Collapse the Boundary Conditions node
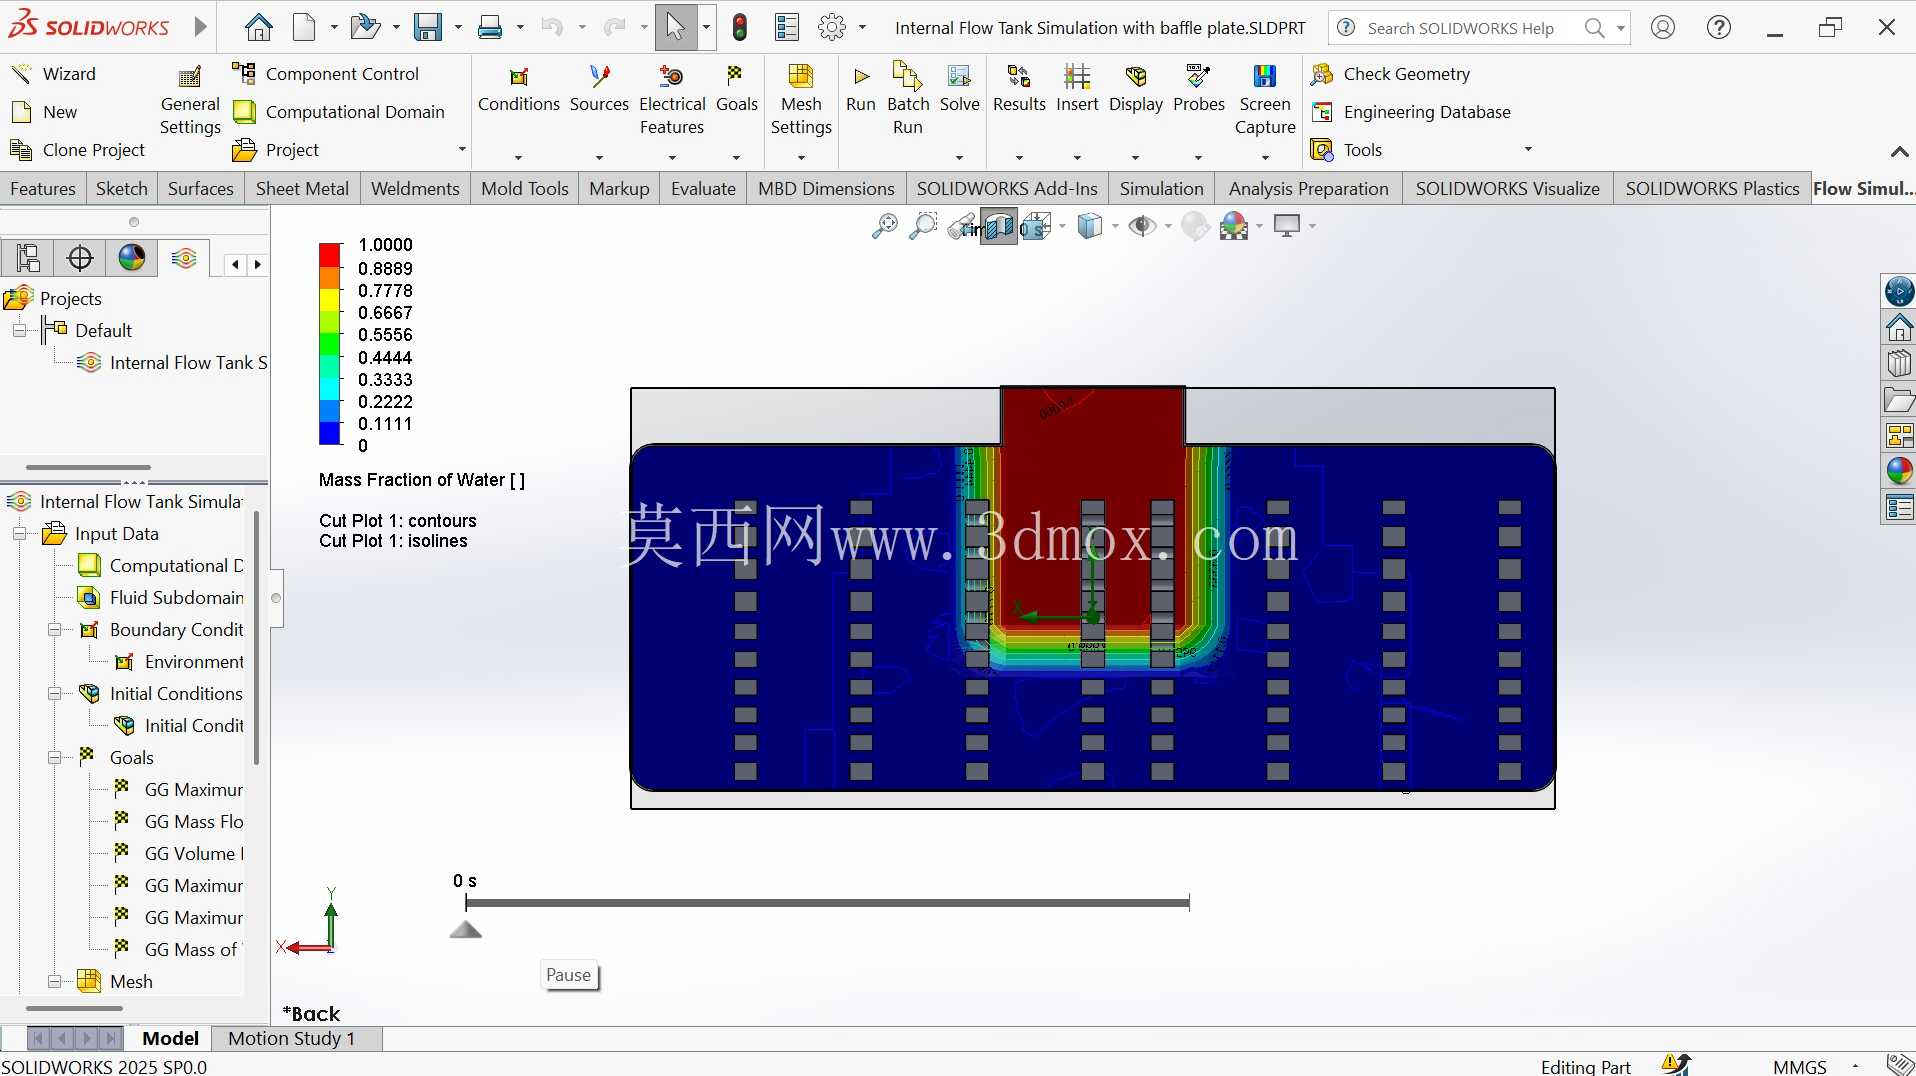This screenshot has height=1076, width=1916. click(x=55, y=630)
